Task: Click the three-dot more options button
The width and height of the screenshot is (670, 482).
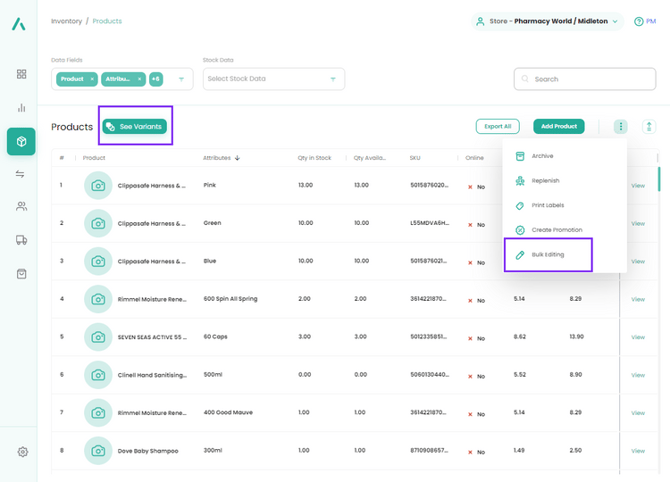Action: [x=620, y=127]
